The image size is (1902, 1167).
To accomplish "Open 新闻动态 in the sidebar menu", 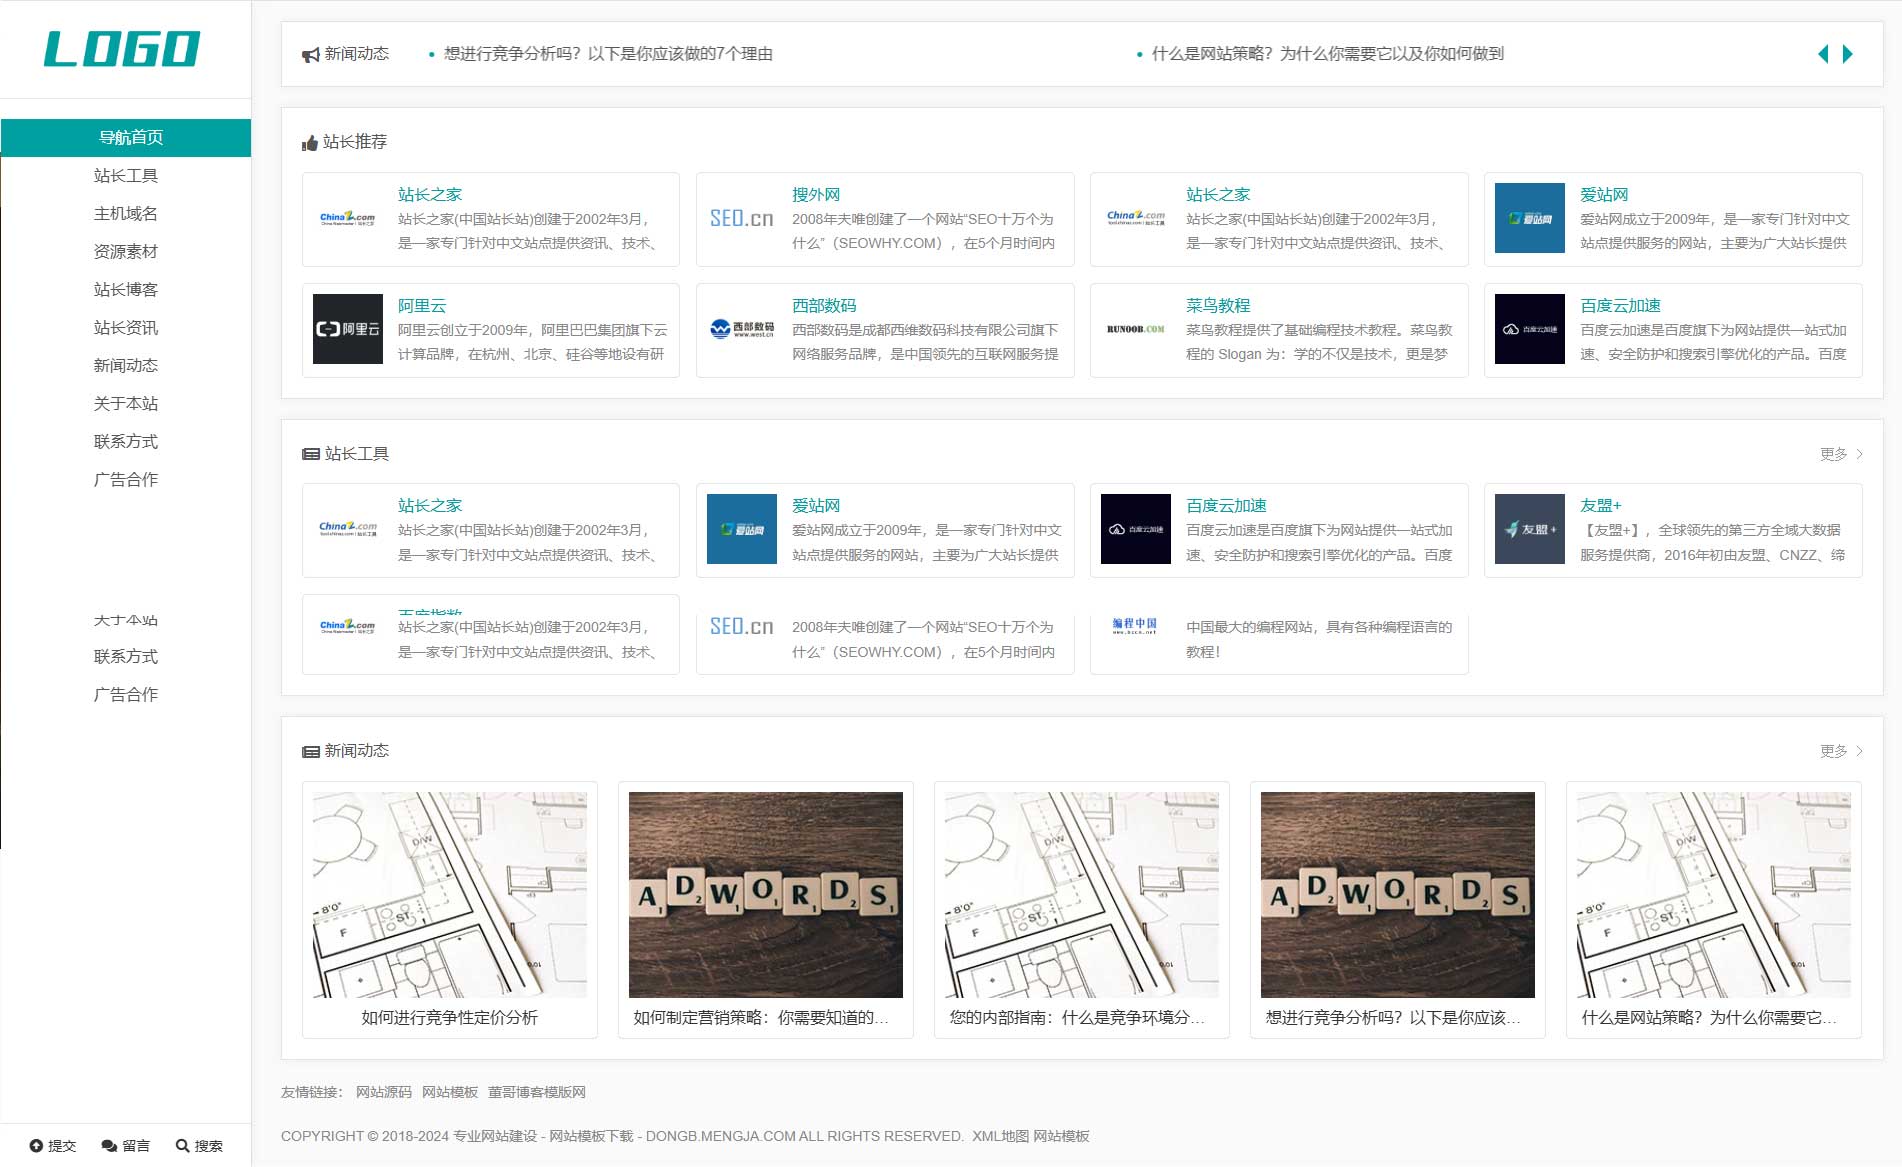I will [x=126, y=366].
